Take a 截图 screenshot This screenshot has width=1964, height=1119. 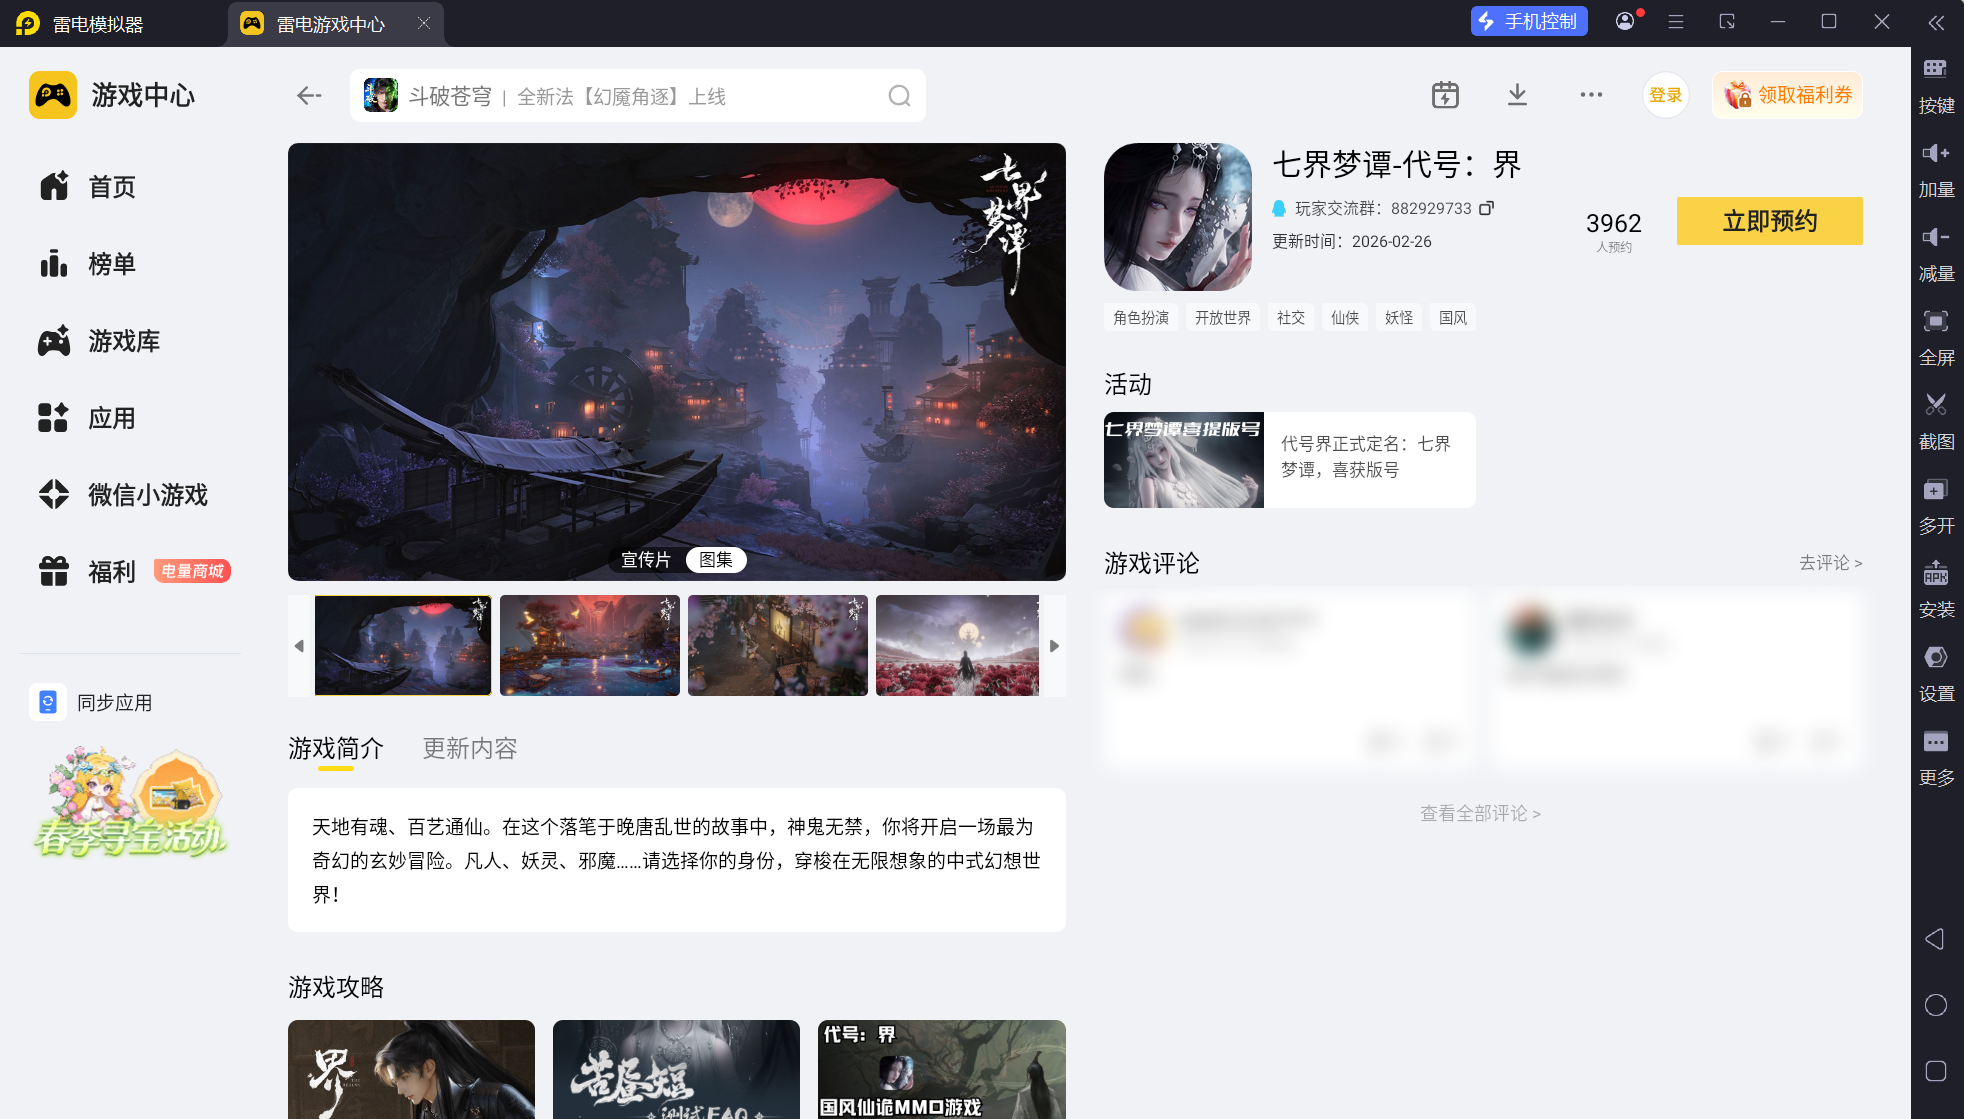(1936, 422)
